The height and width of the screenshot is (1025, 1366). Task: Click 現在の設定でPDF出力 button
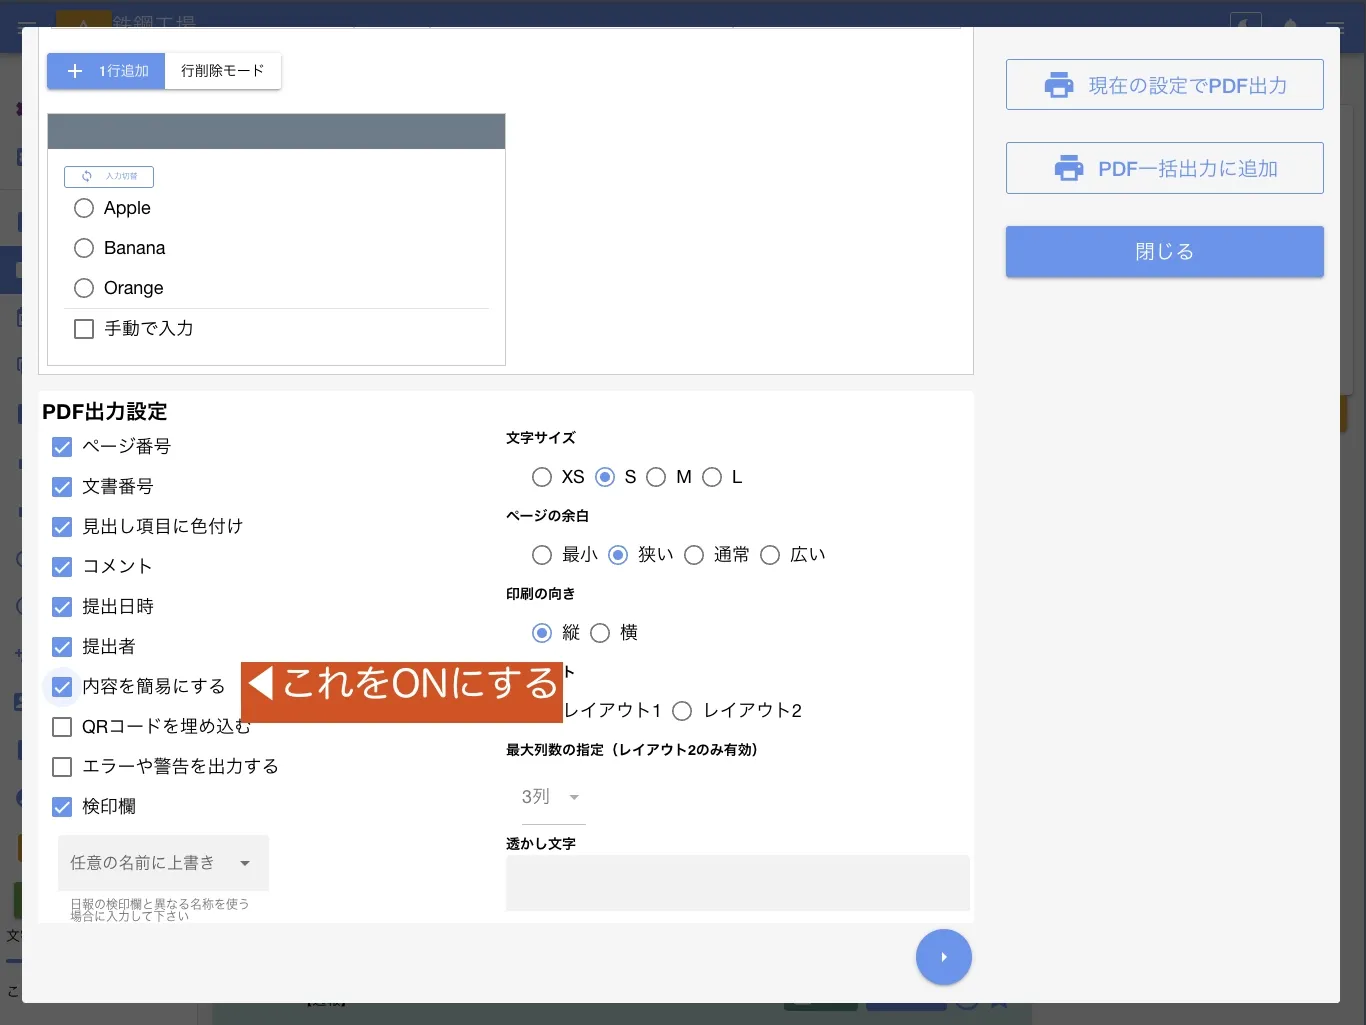pos(1165,85)
